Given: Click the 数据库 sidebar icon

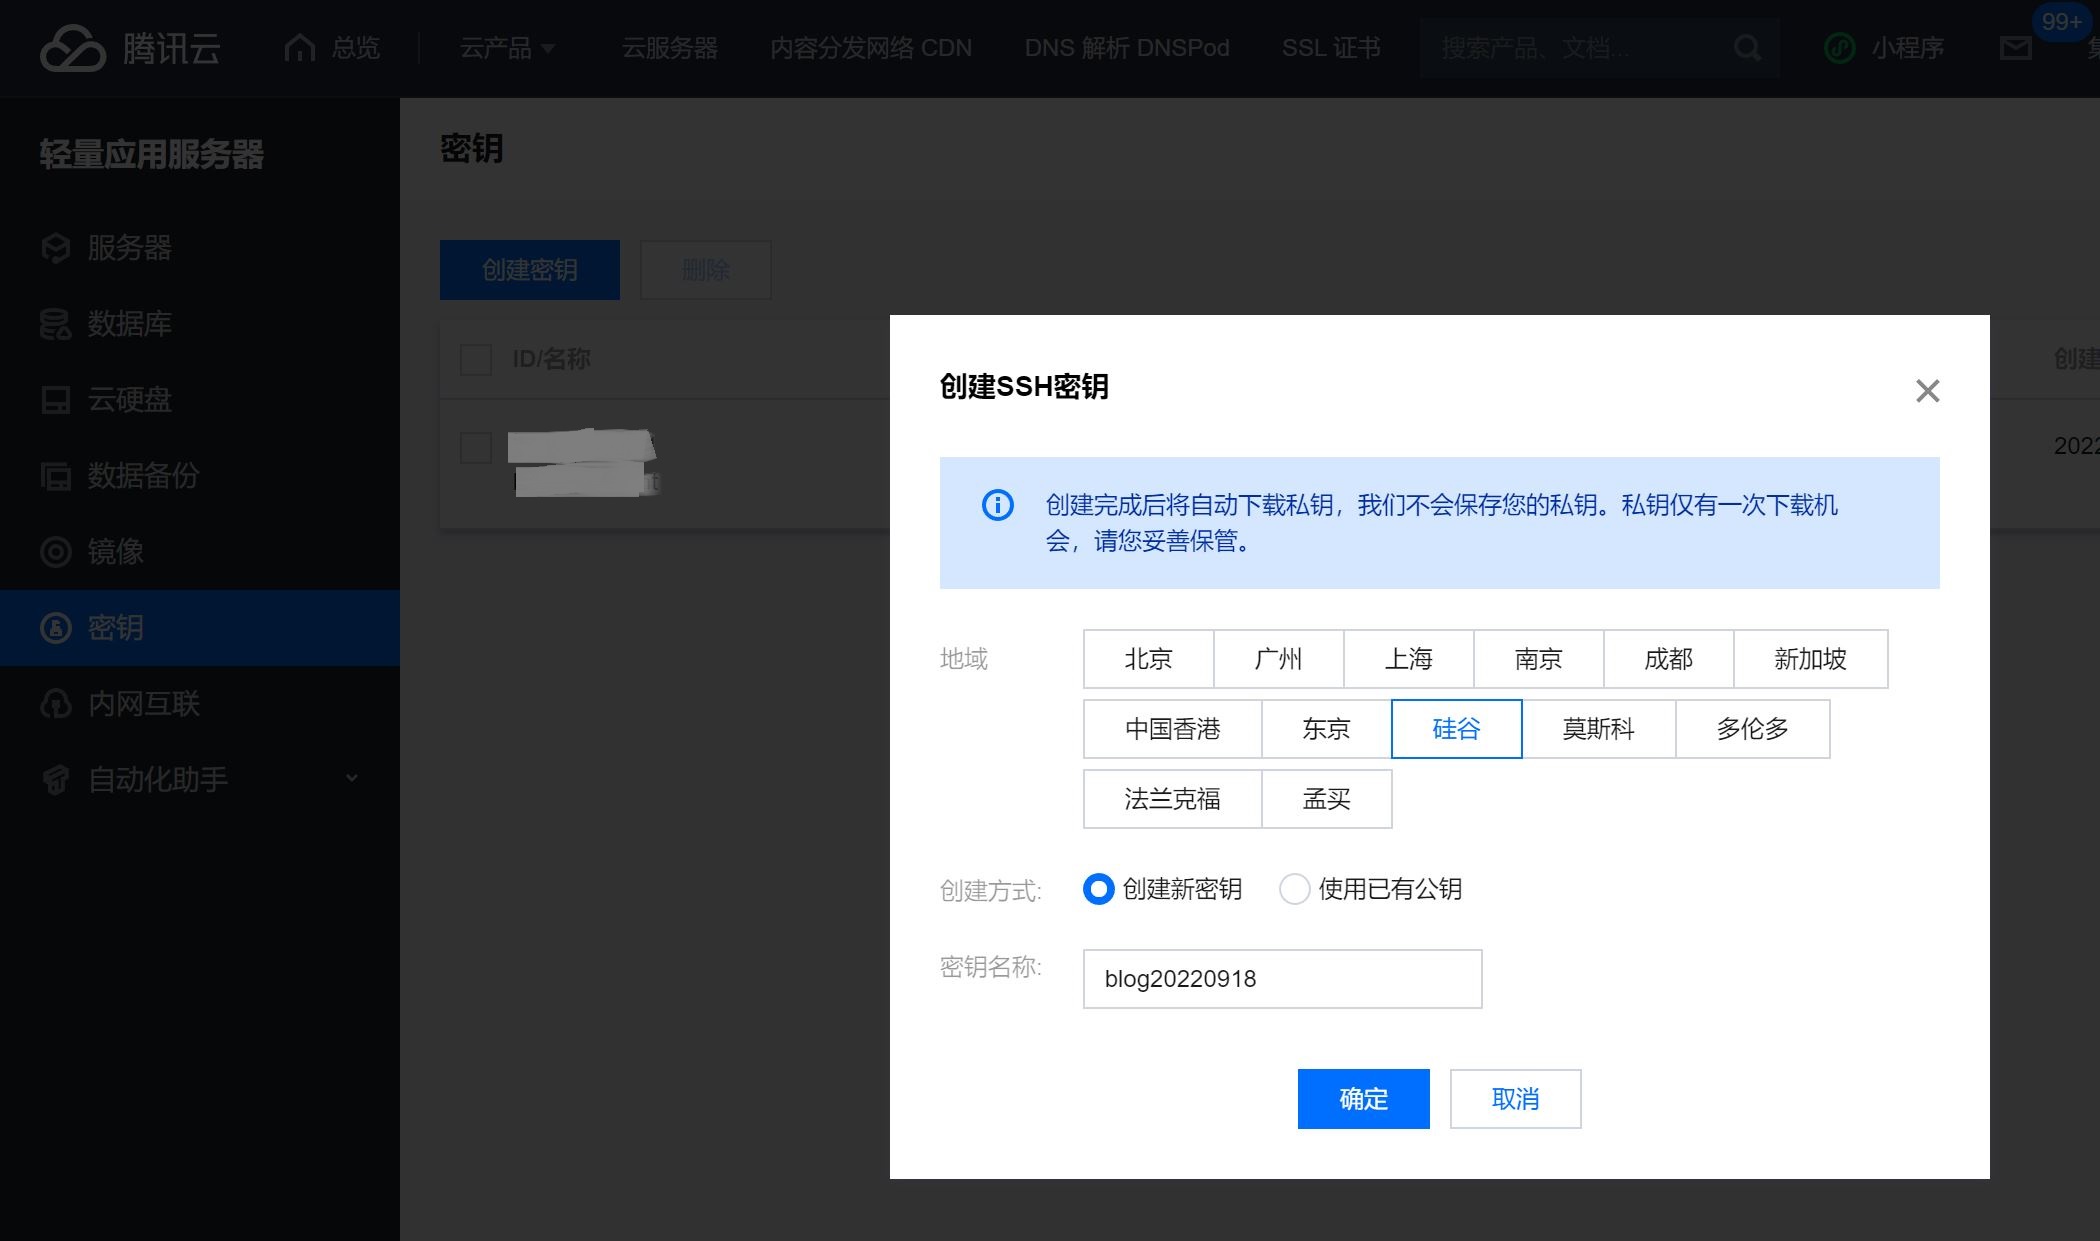Looking at the screenshot, I should pyautogui.click(x=56, y=324).
